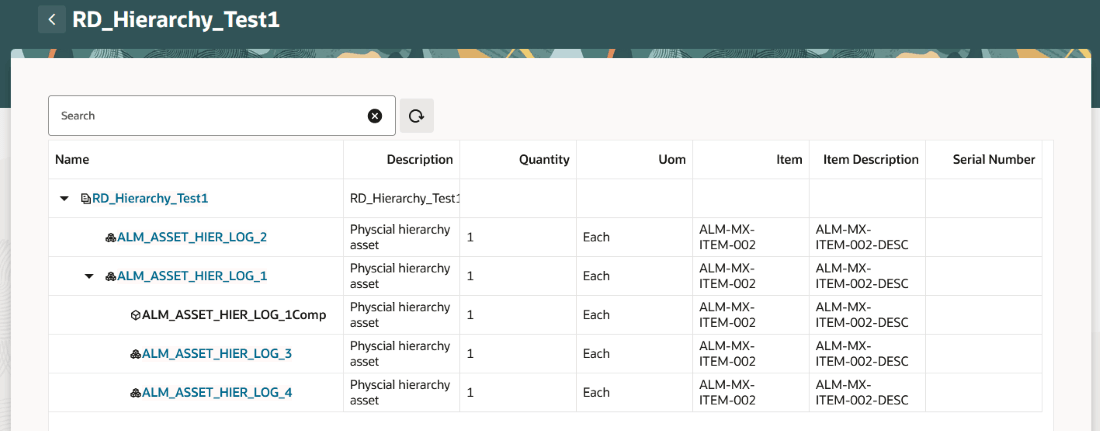Click the component icon for ALM_ASSET_HIER_LOG_1Comp
The width and height of the screenshot is (1100, 431).
[x=135, y=315]
